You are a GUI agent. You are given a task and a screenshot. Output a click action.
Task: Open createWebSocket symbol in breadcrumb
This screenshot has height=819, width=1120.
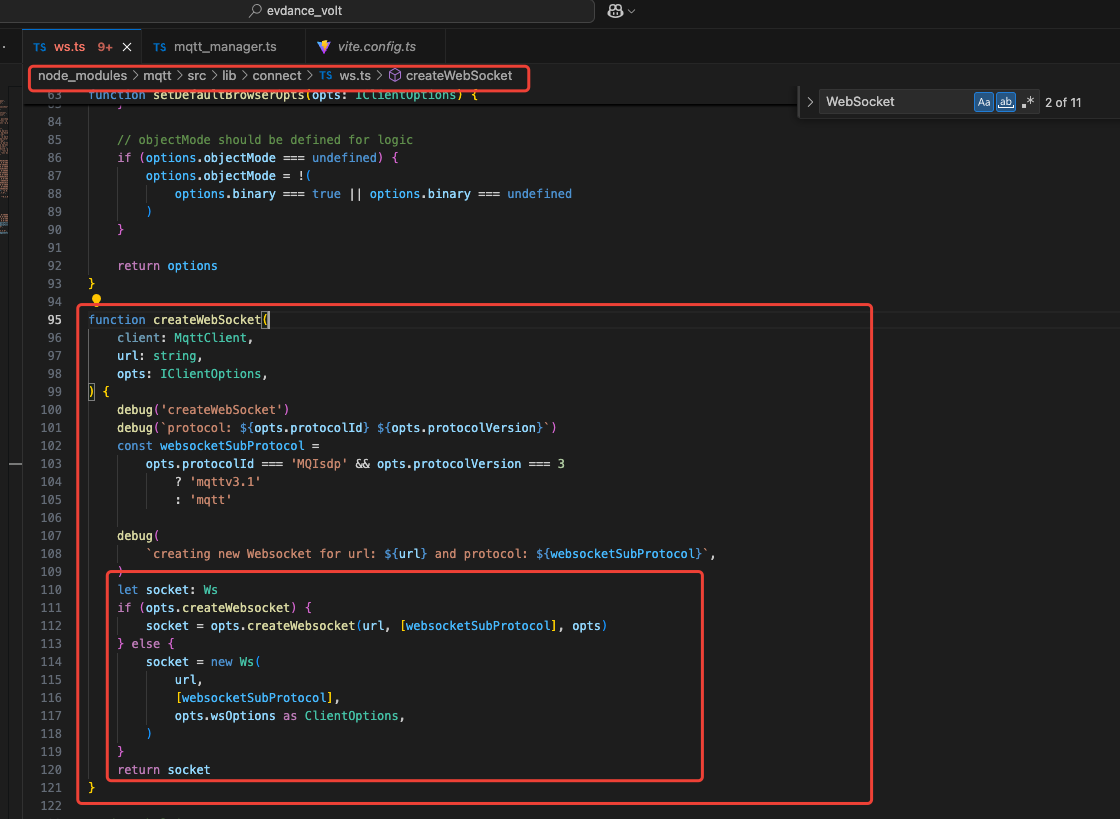[459, 76]
